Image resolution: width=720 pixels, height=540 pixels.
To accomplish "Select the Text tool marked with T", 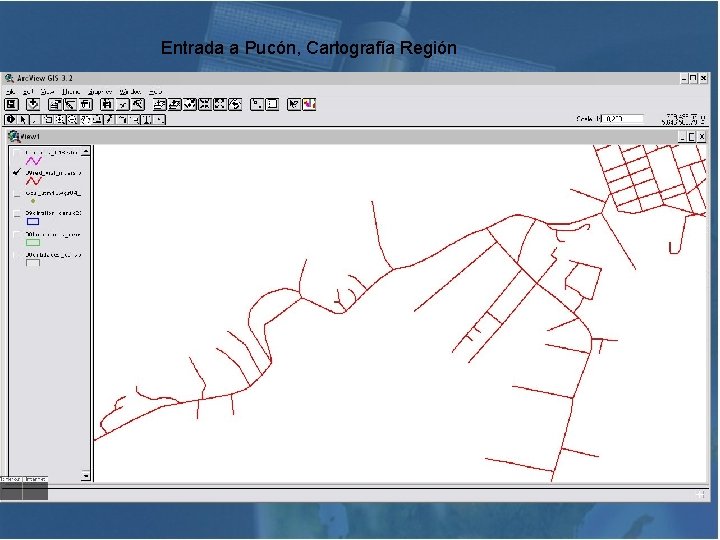I will click(147, 120).
